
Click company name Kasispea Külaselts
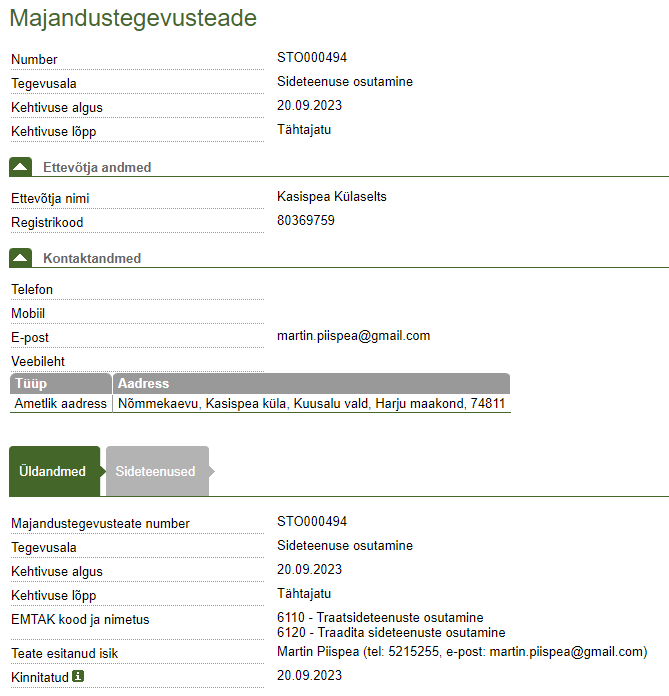(331, 197)
